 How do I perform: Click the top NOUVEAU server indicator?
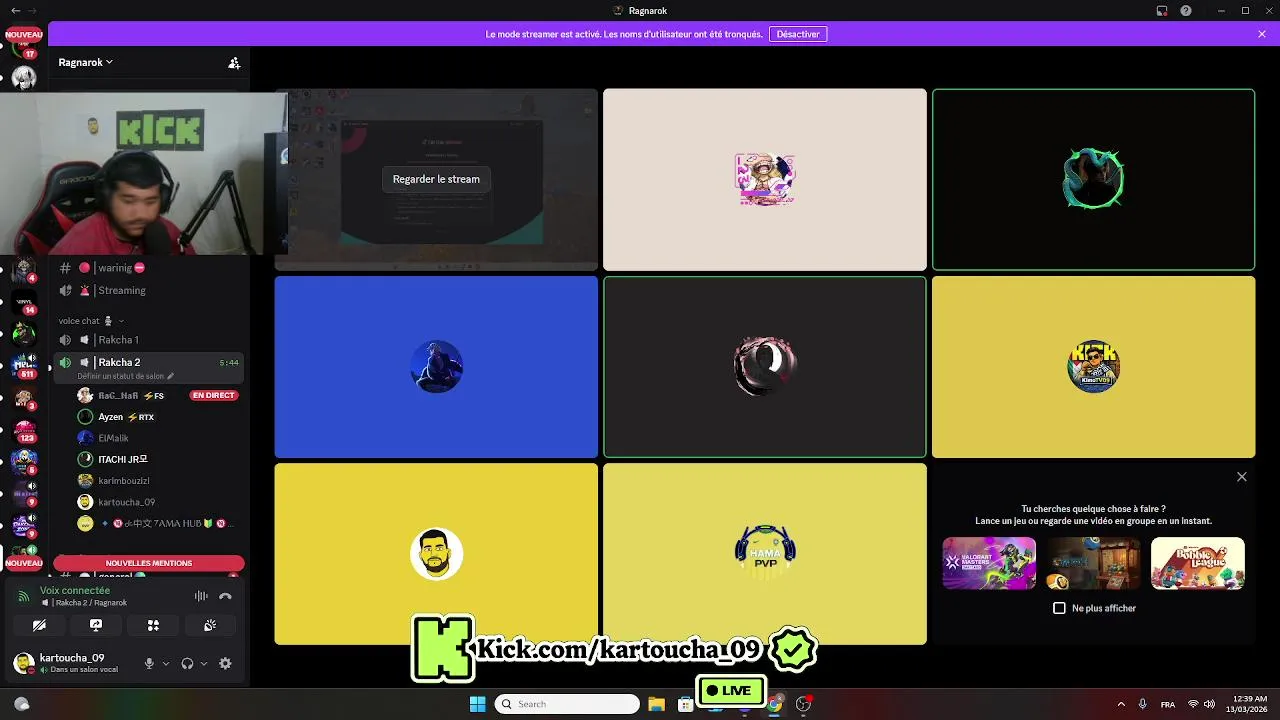24,34
